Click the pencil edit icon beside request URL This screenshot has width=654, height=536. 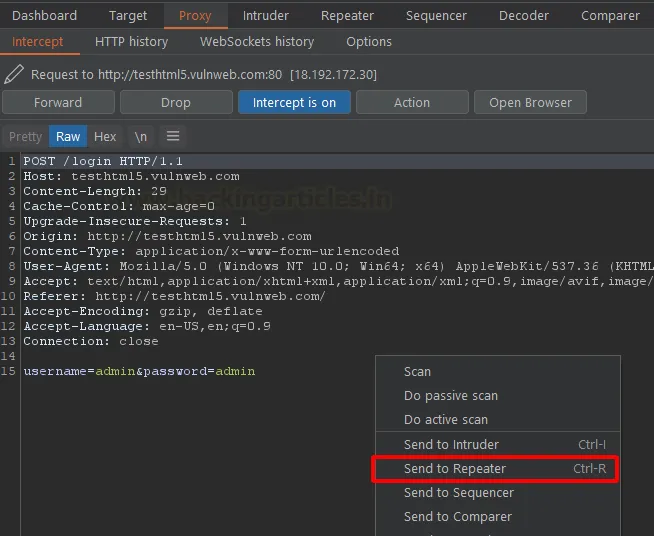[x=14, y=75]
